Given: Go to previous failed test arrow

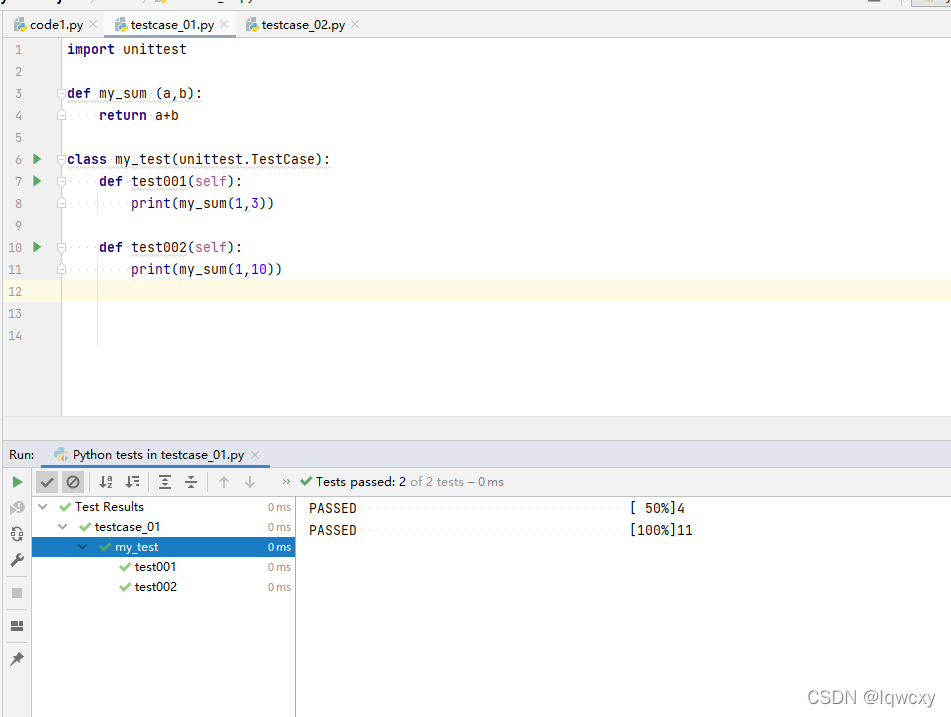Looking at the screenshot, I should [224, 482].
